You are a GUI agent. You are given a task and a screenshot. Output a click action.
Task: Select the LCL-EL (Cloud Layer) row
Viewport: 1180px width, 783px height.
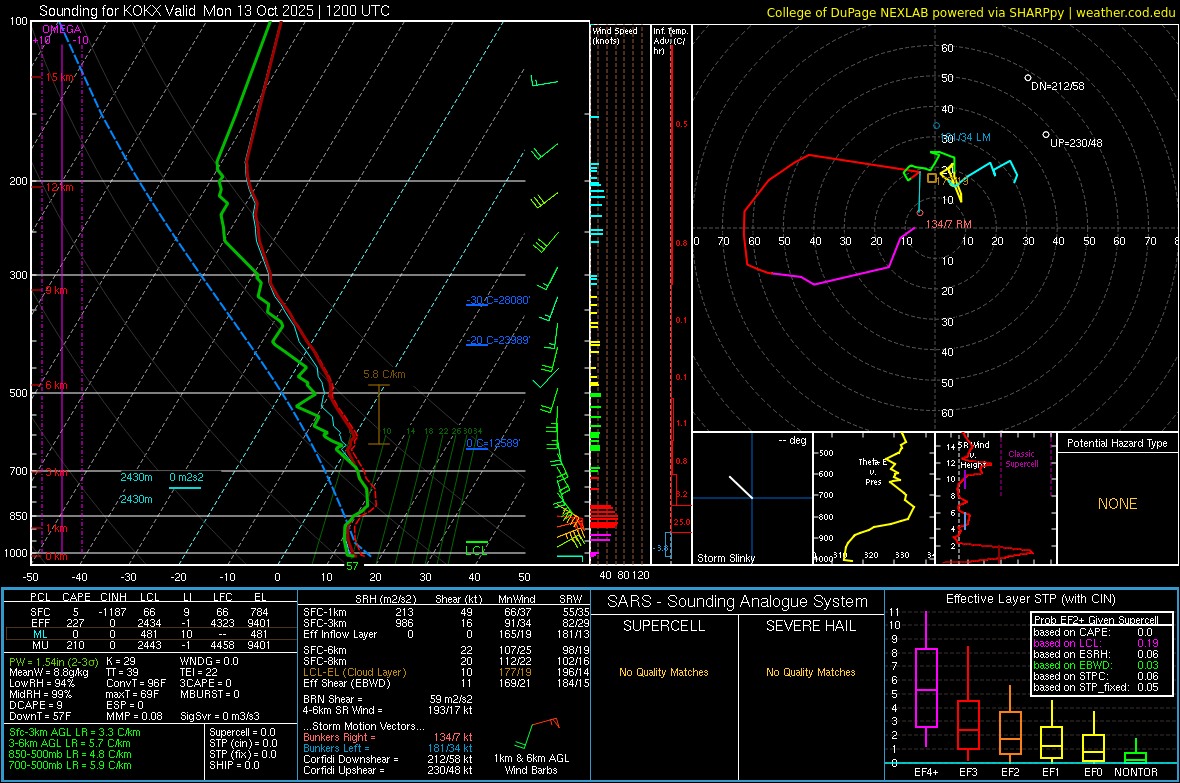[446, 672]
